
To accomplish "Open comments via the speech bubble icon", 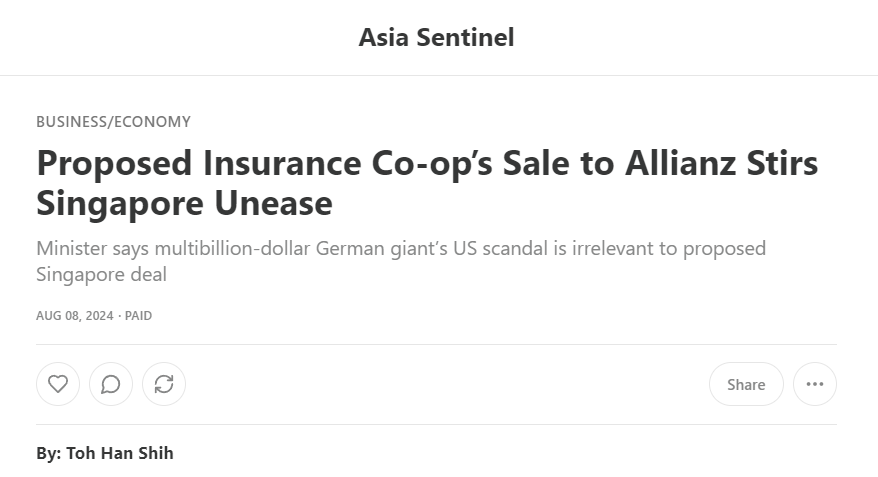I will pyautogui.click(x=111, y=384).
